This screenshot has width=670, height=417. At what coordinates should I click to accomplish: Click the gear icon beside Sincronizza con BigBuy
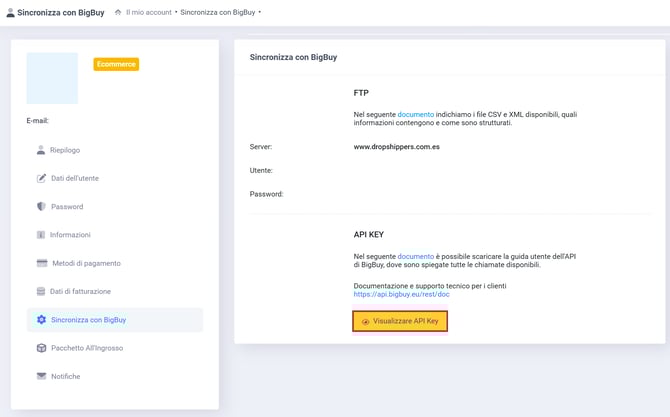41,320
